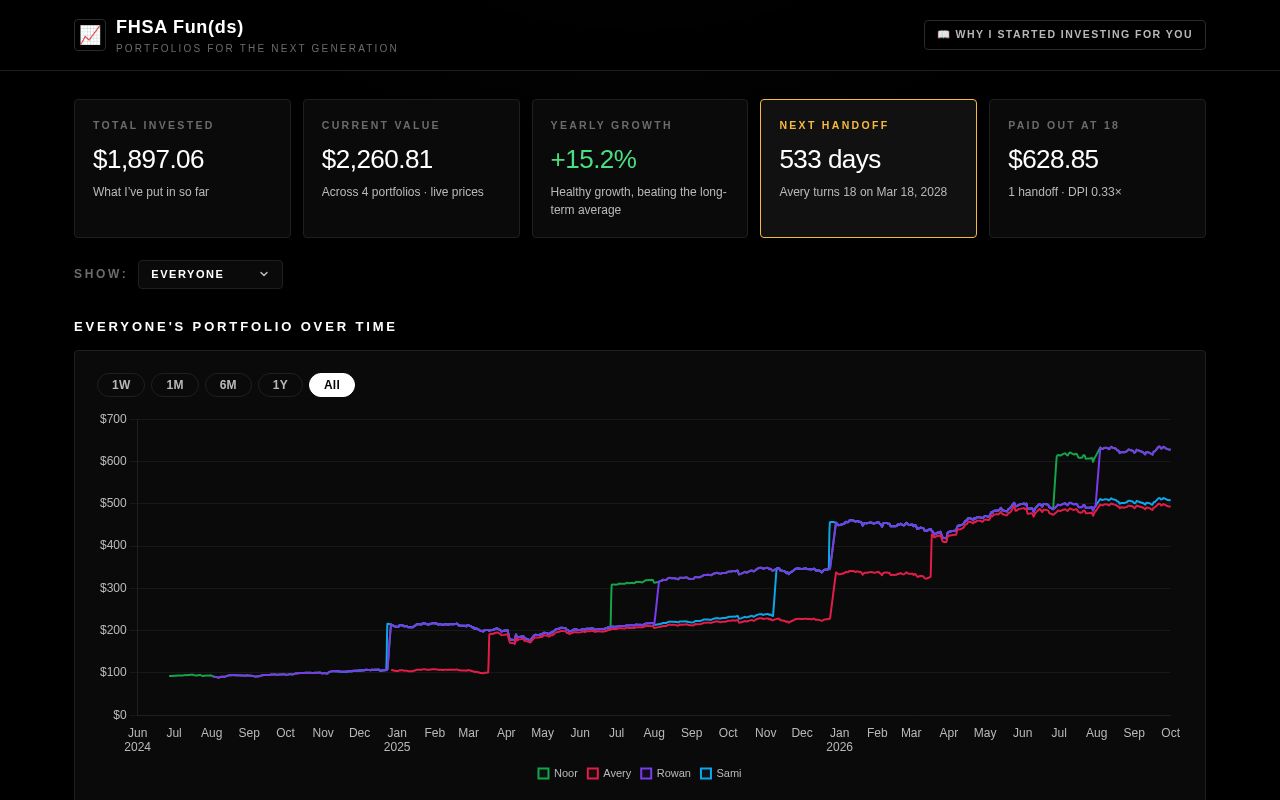Click the $1,897.06 total invested amount
Viewport: 1280px width, 800px height.
pos(148,159)
